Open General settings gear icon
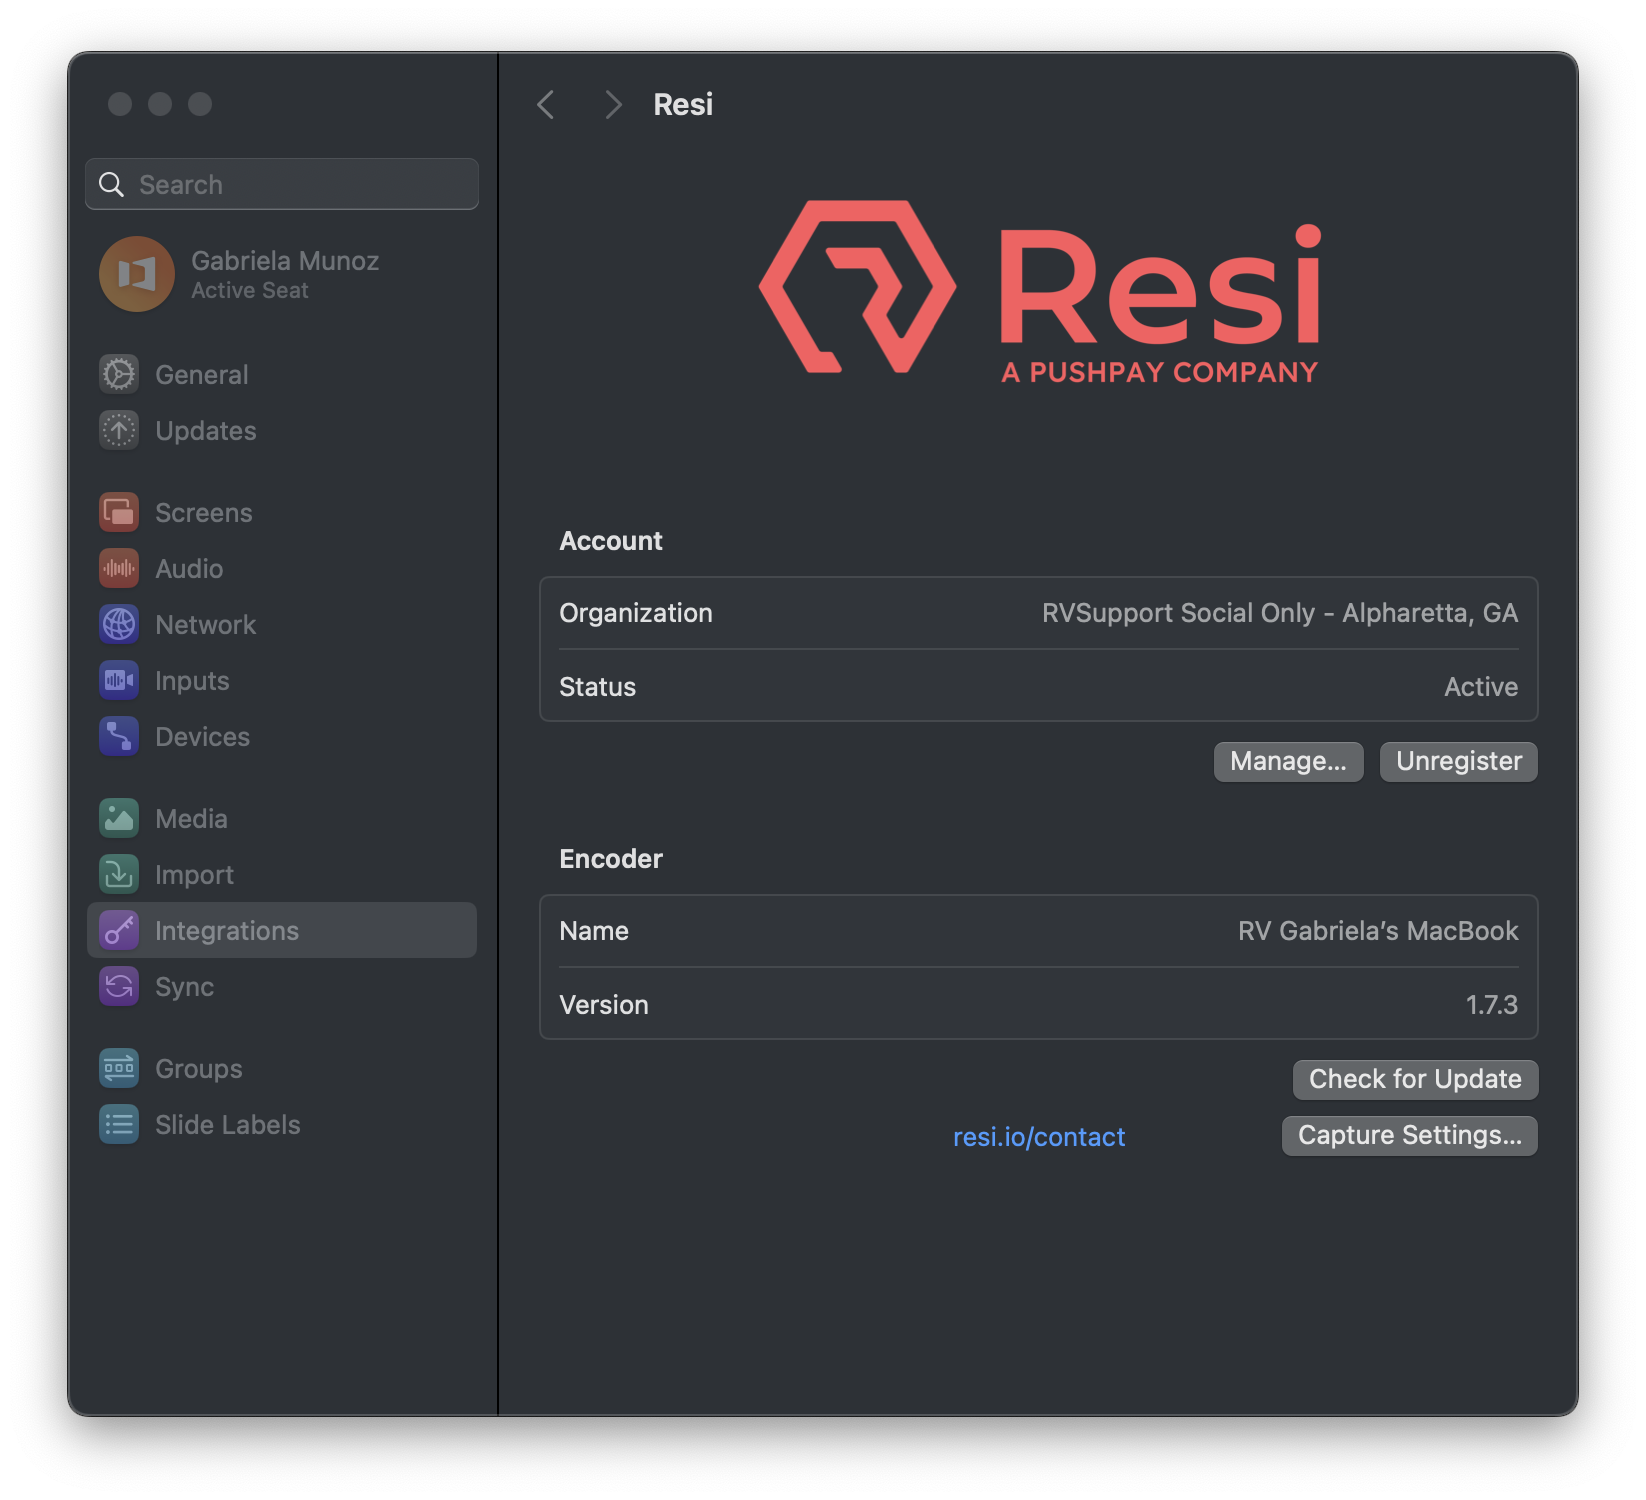 (119, 374)
